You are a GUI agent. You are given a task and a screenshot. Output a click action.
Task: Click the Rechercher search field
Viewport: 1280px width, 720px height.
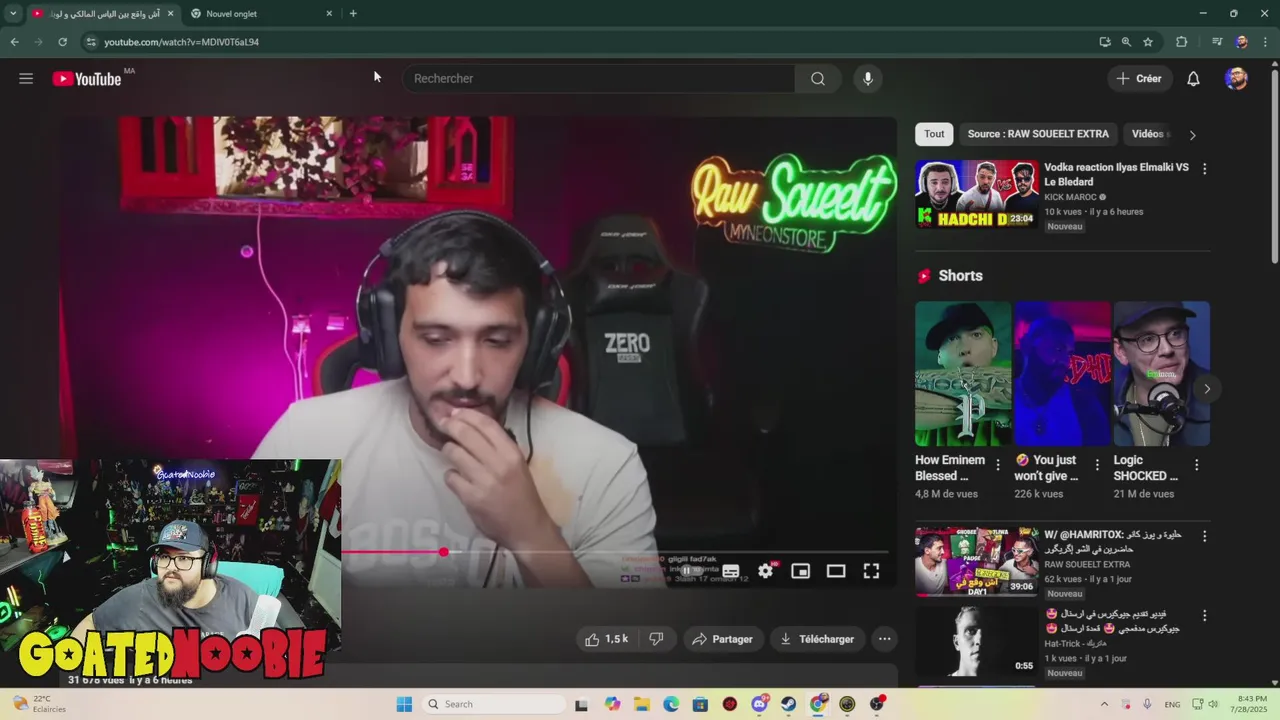[598, 78]
